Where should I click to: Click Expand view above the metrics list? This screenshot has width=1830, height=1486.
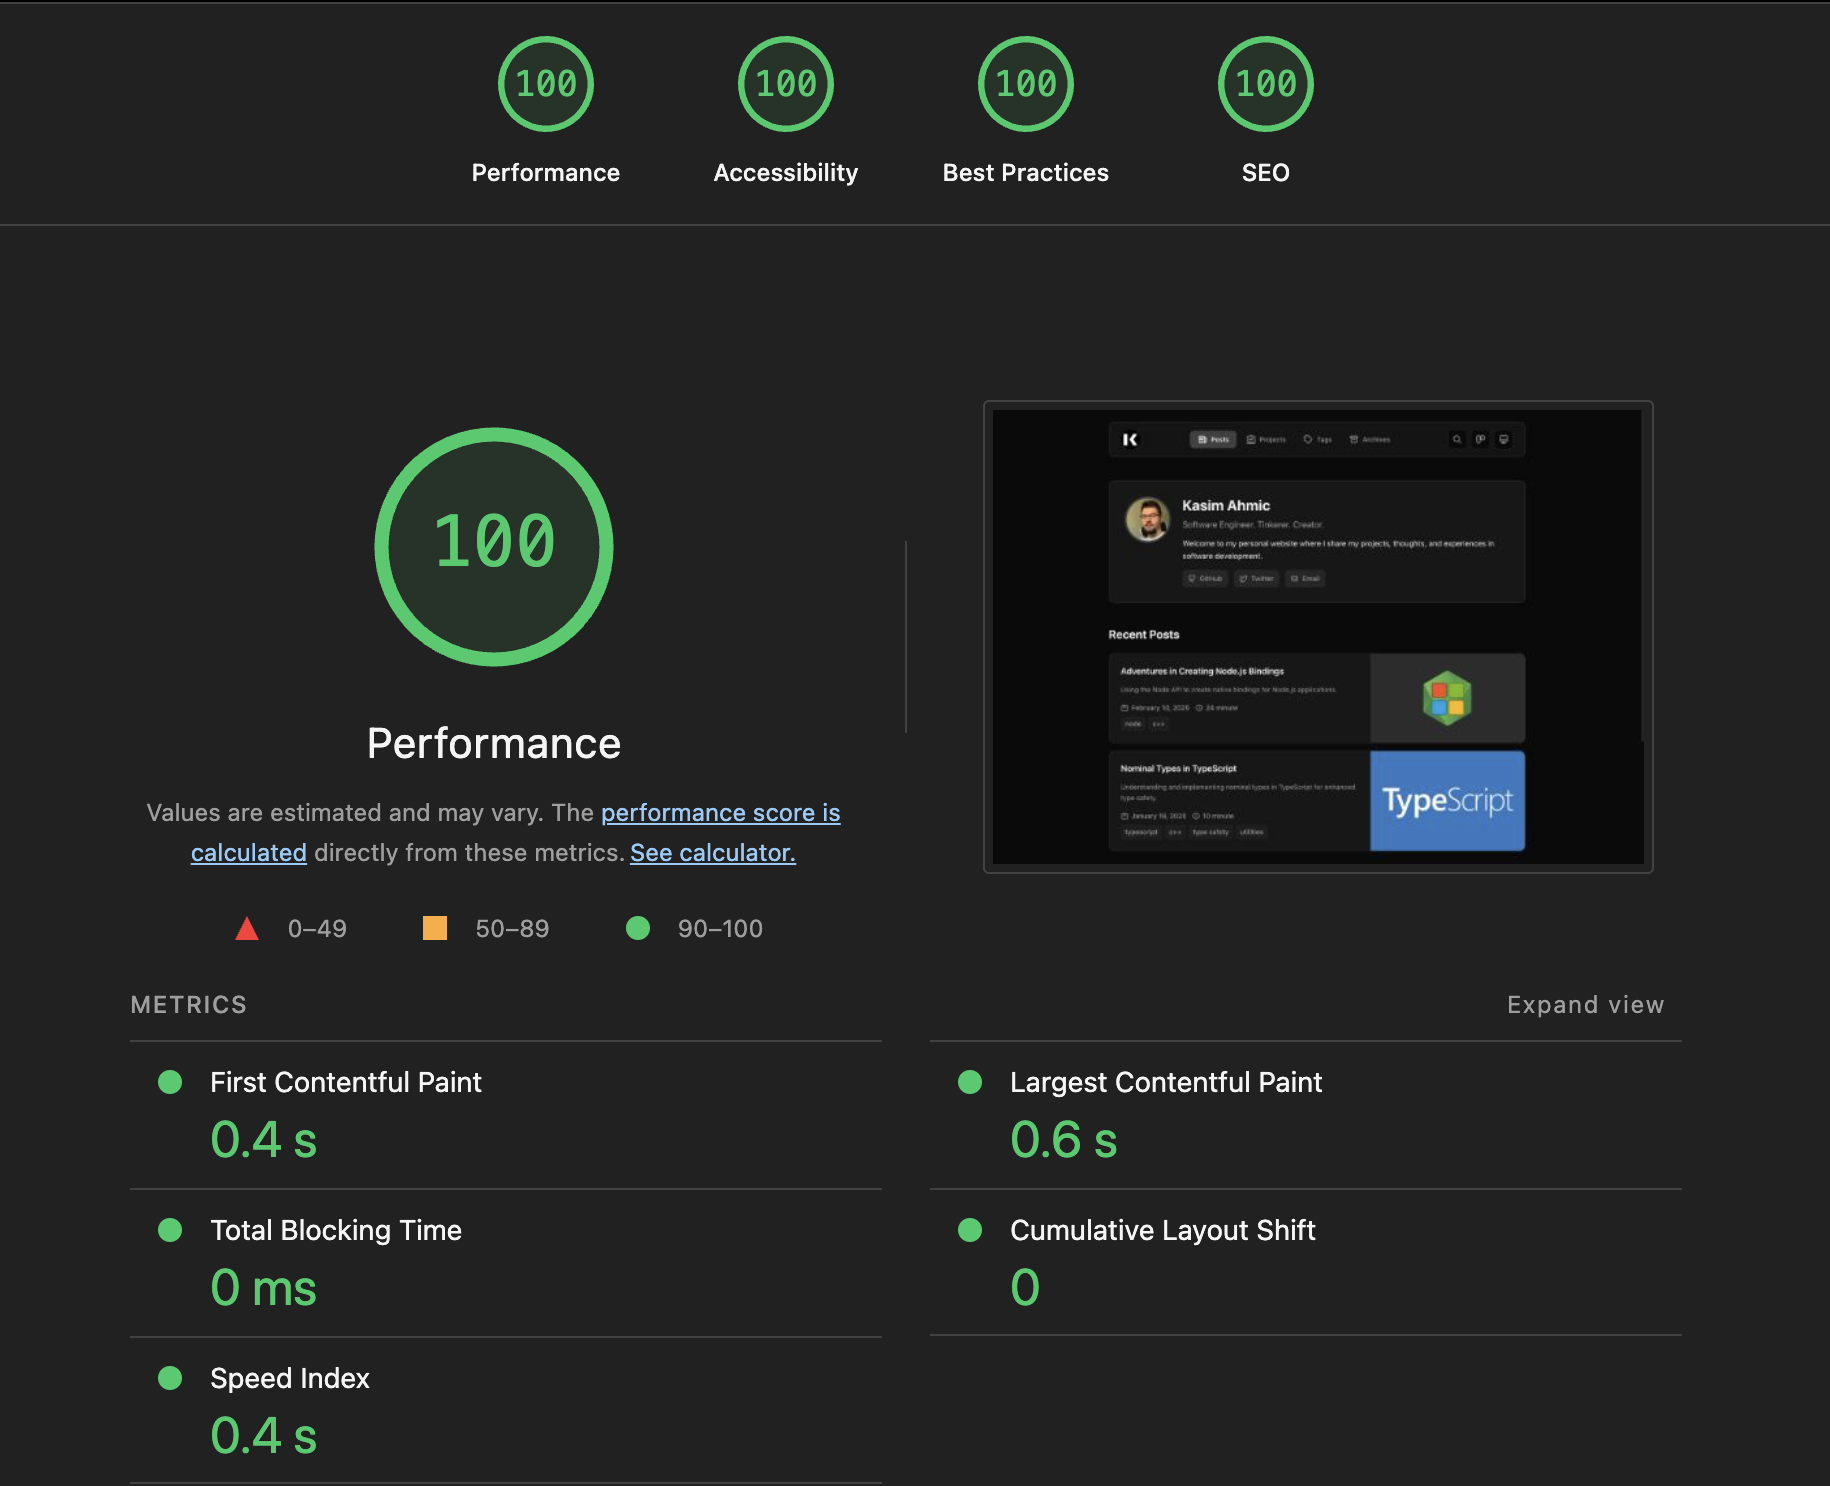(1584, 1004)
